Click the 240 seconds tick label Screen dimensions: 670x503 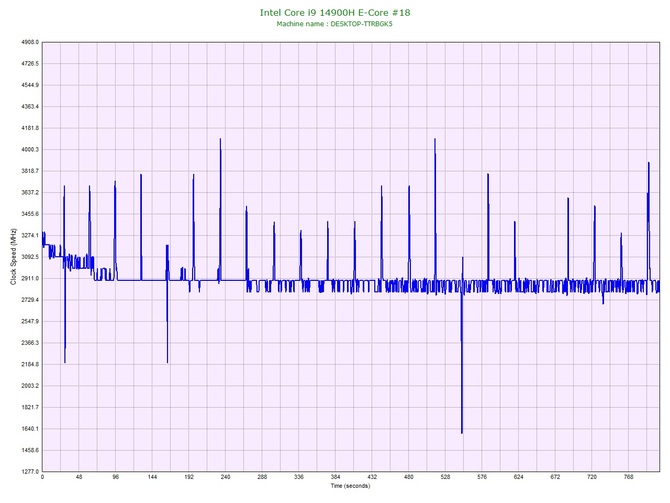[226, 477]
